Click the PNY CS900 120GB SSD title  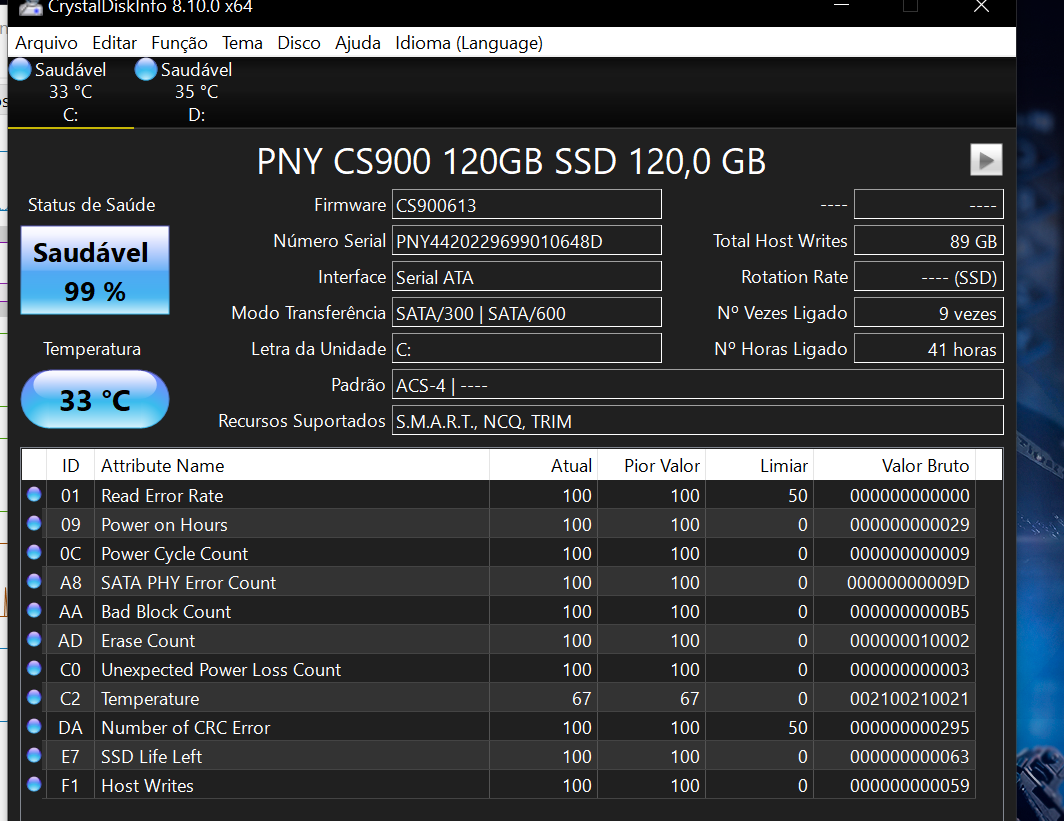click(511, 161)
